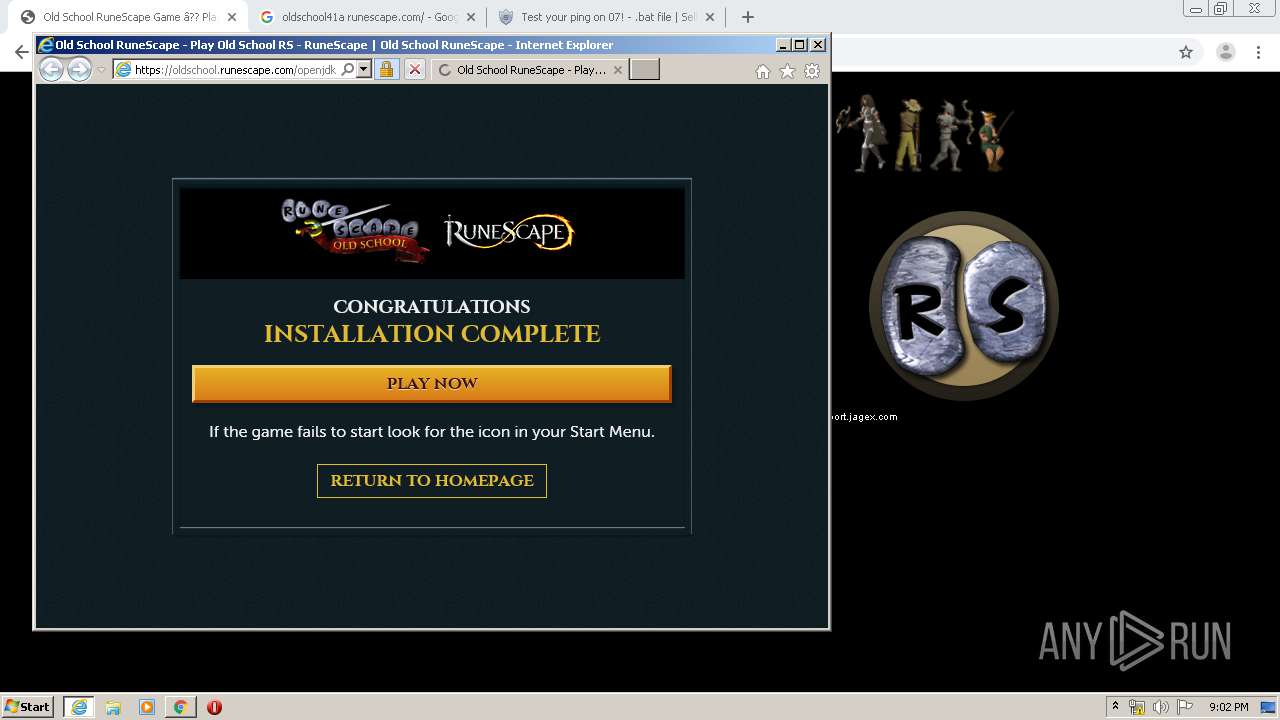Click the search magnifier in IE address bar
The height and width of the screenshot is (720, 1280).
pos(347,70)
